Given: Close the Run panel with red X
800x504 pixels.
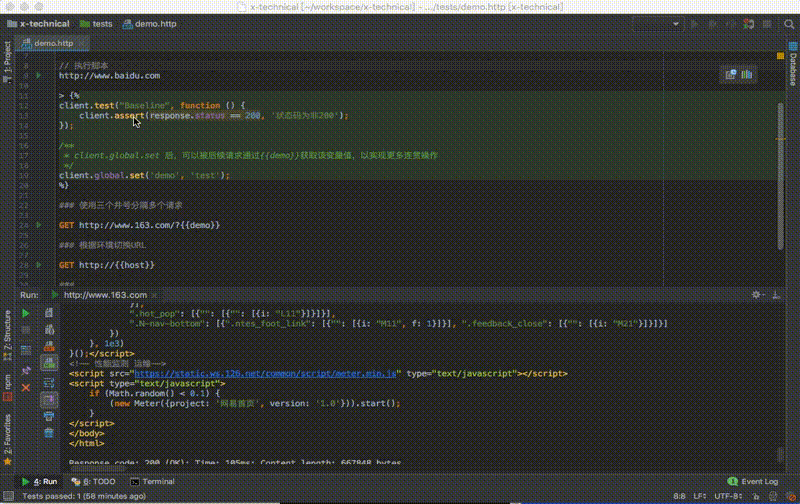Looking at the screenshot, I should click(26, 388).
